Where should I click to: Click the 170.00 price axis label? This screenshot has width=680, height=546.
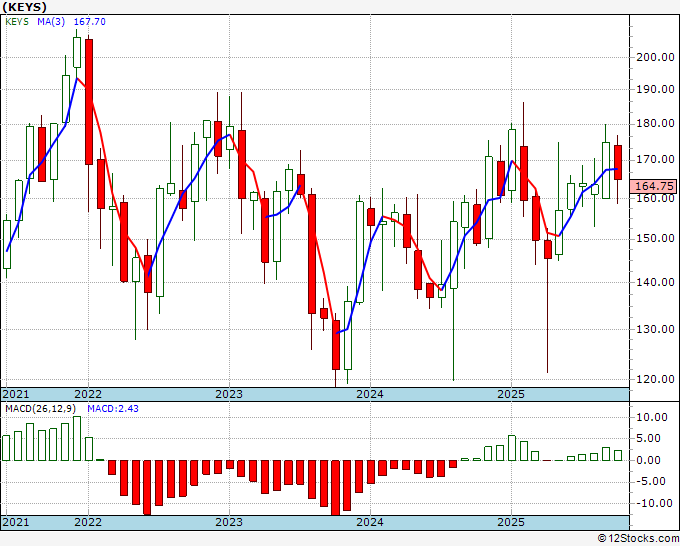(x=655, y=160)
